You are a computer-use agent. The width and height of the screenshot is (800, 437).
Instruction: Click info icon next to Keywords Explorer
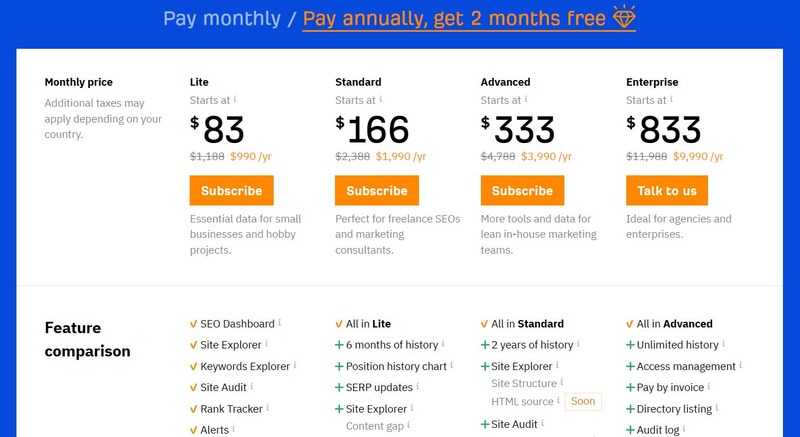(295, 365)
